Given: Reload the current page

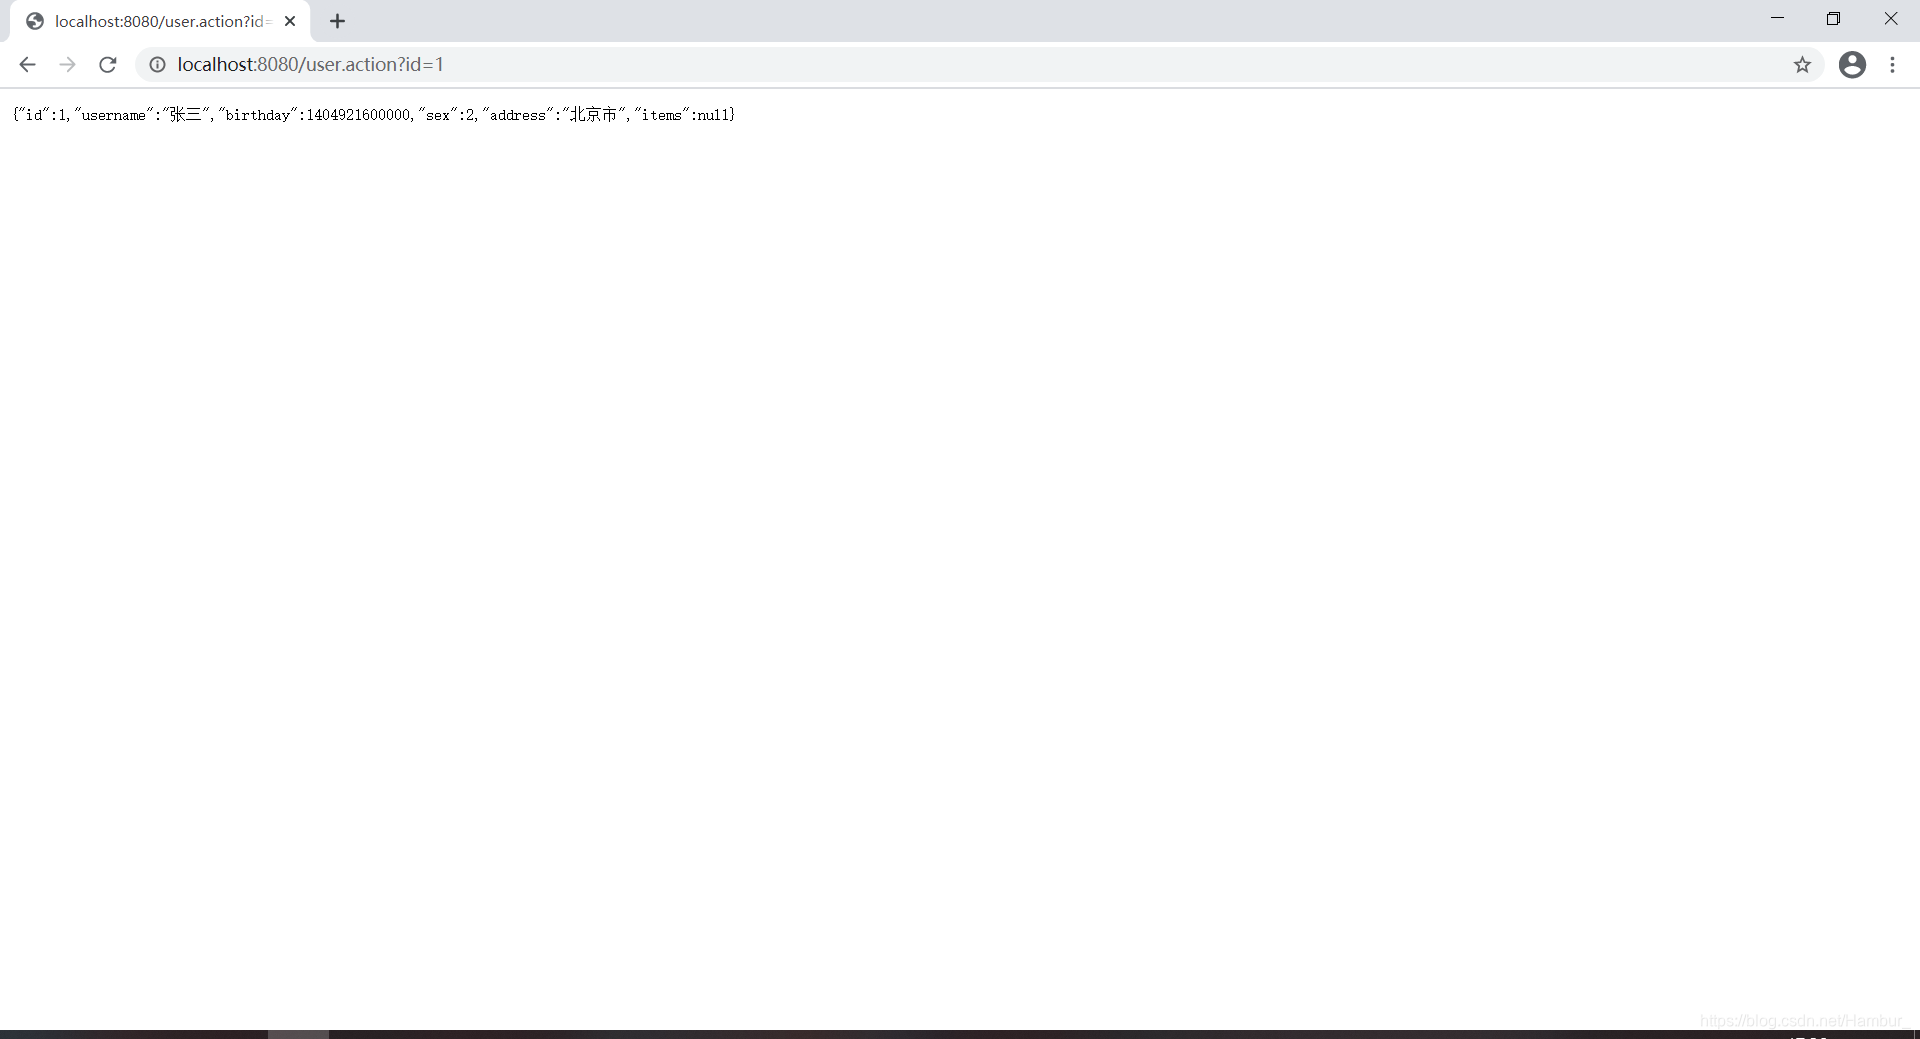Looking at the screenshot, I should point(108,65).
